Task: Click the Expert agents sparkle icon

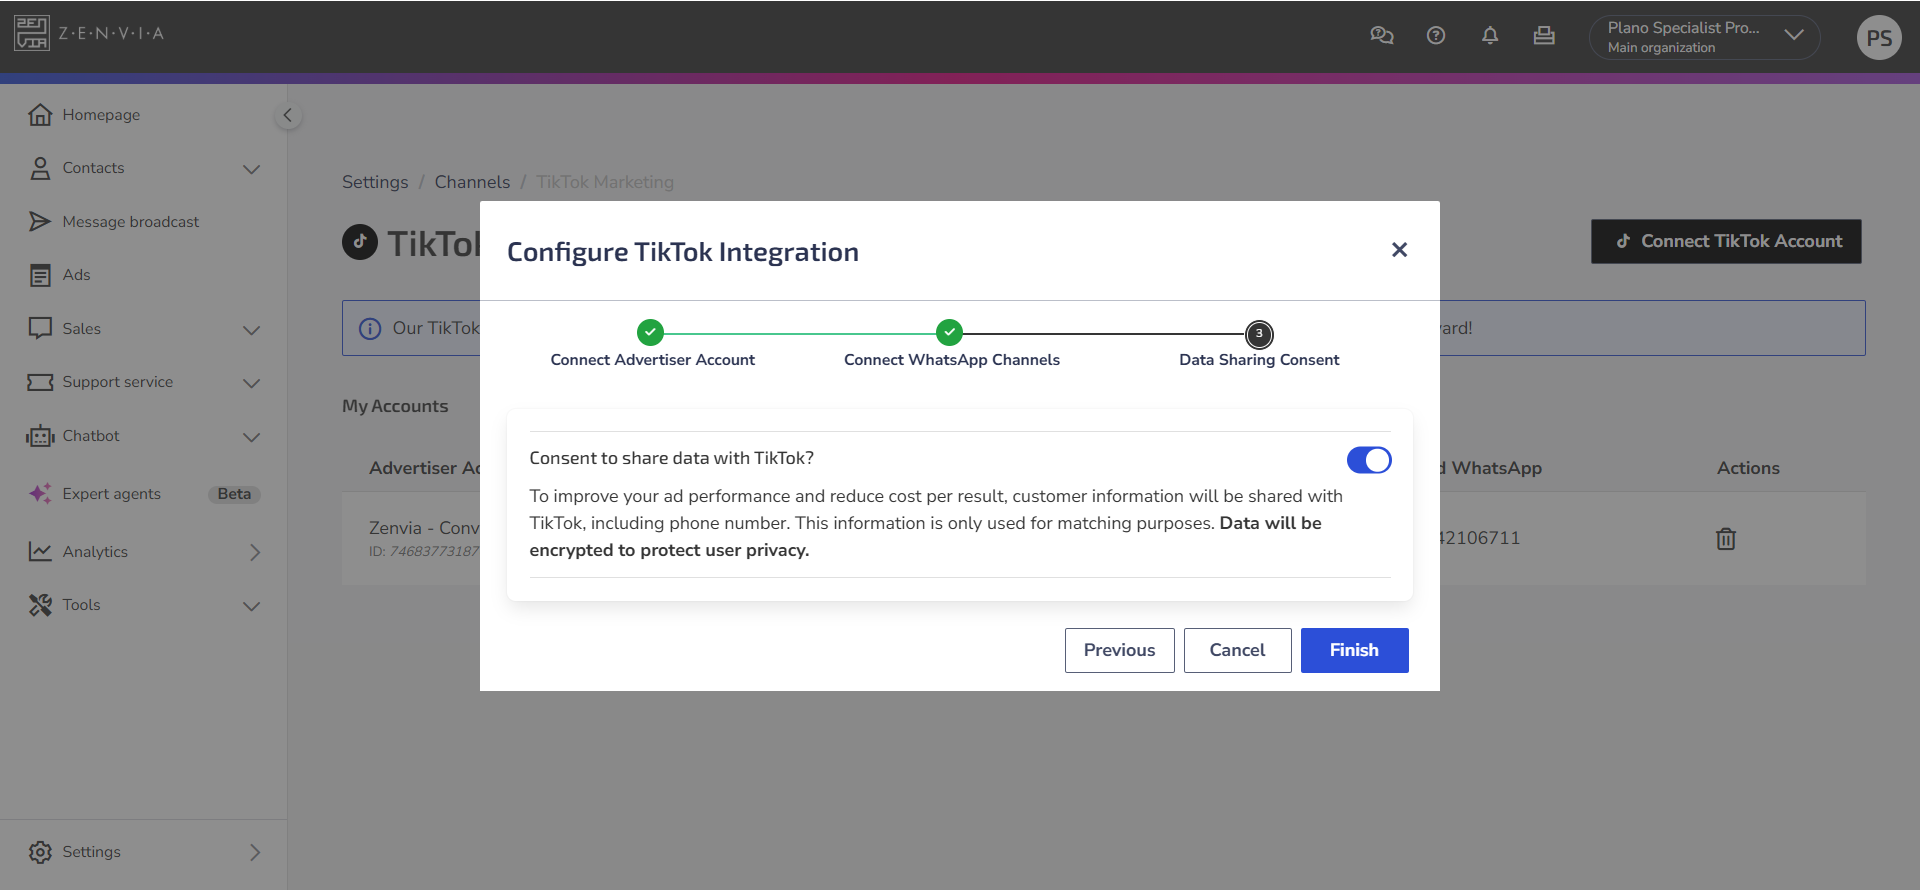Action: tap(40, 494)
